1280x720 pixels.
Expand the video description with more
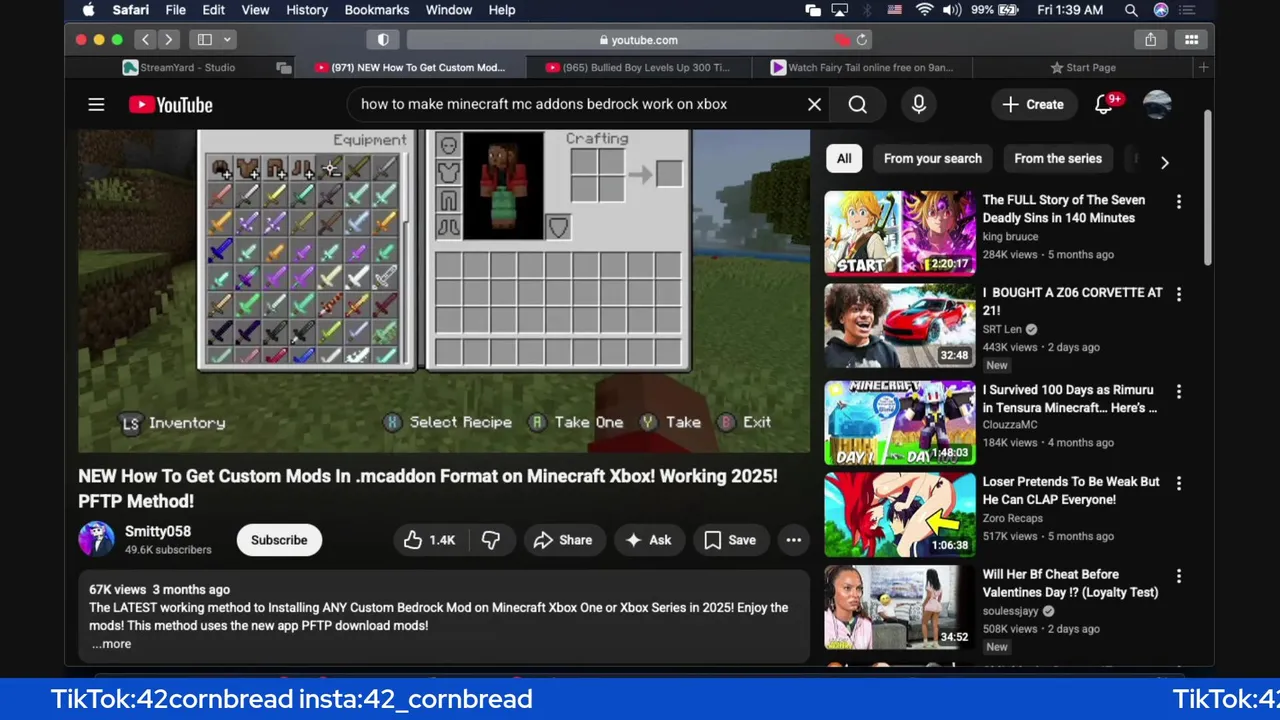tap(112, 644)
